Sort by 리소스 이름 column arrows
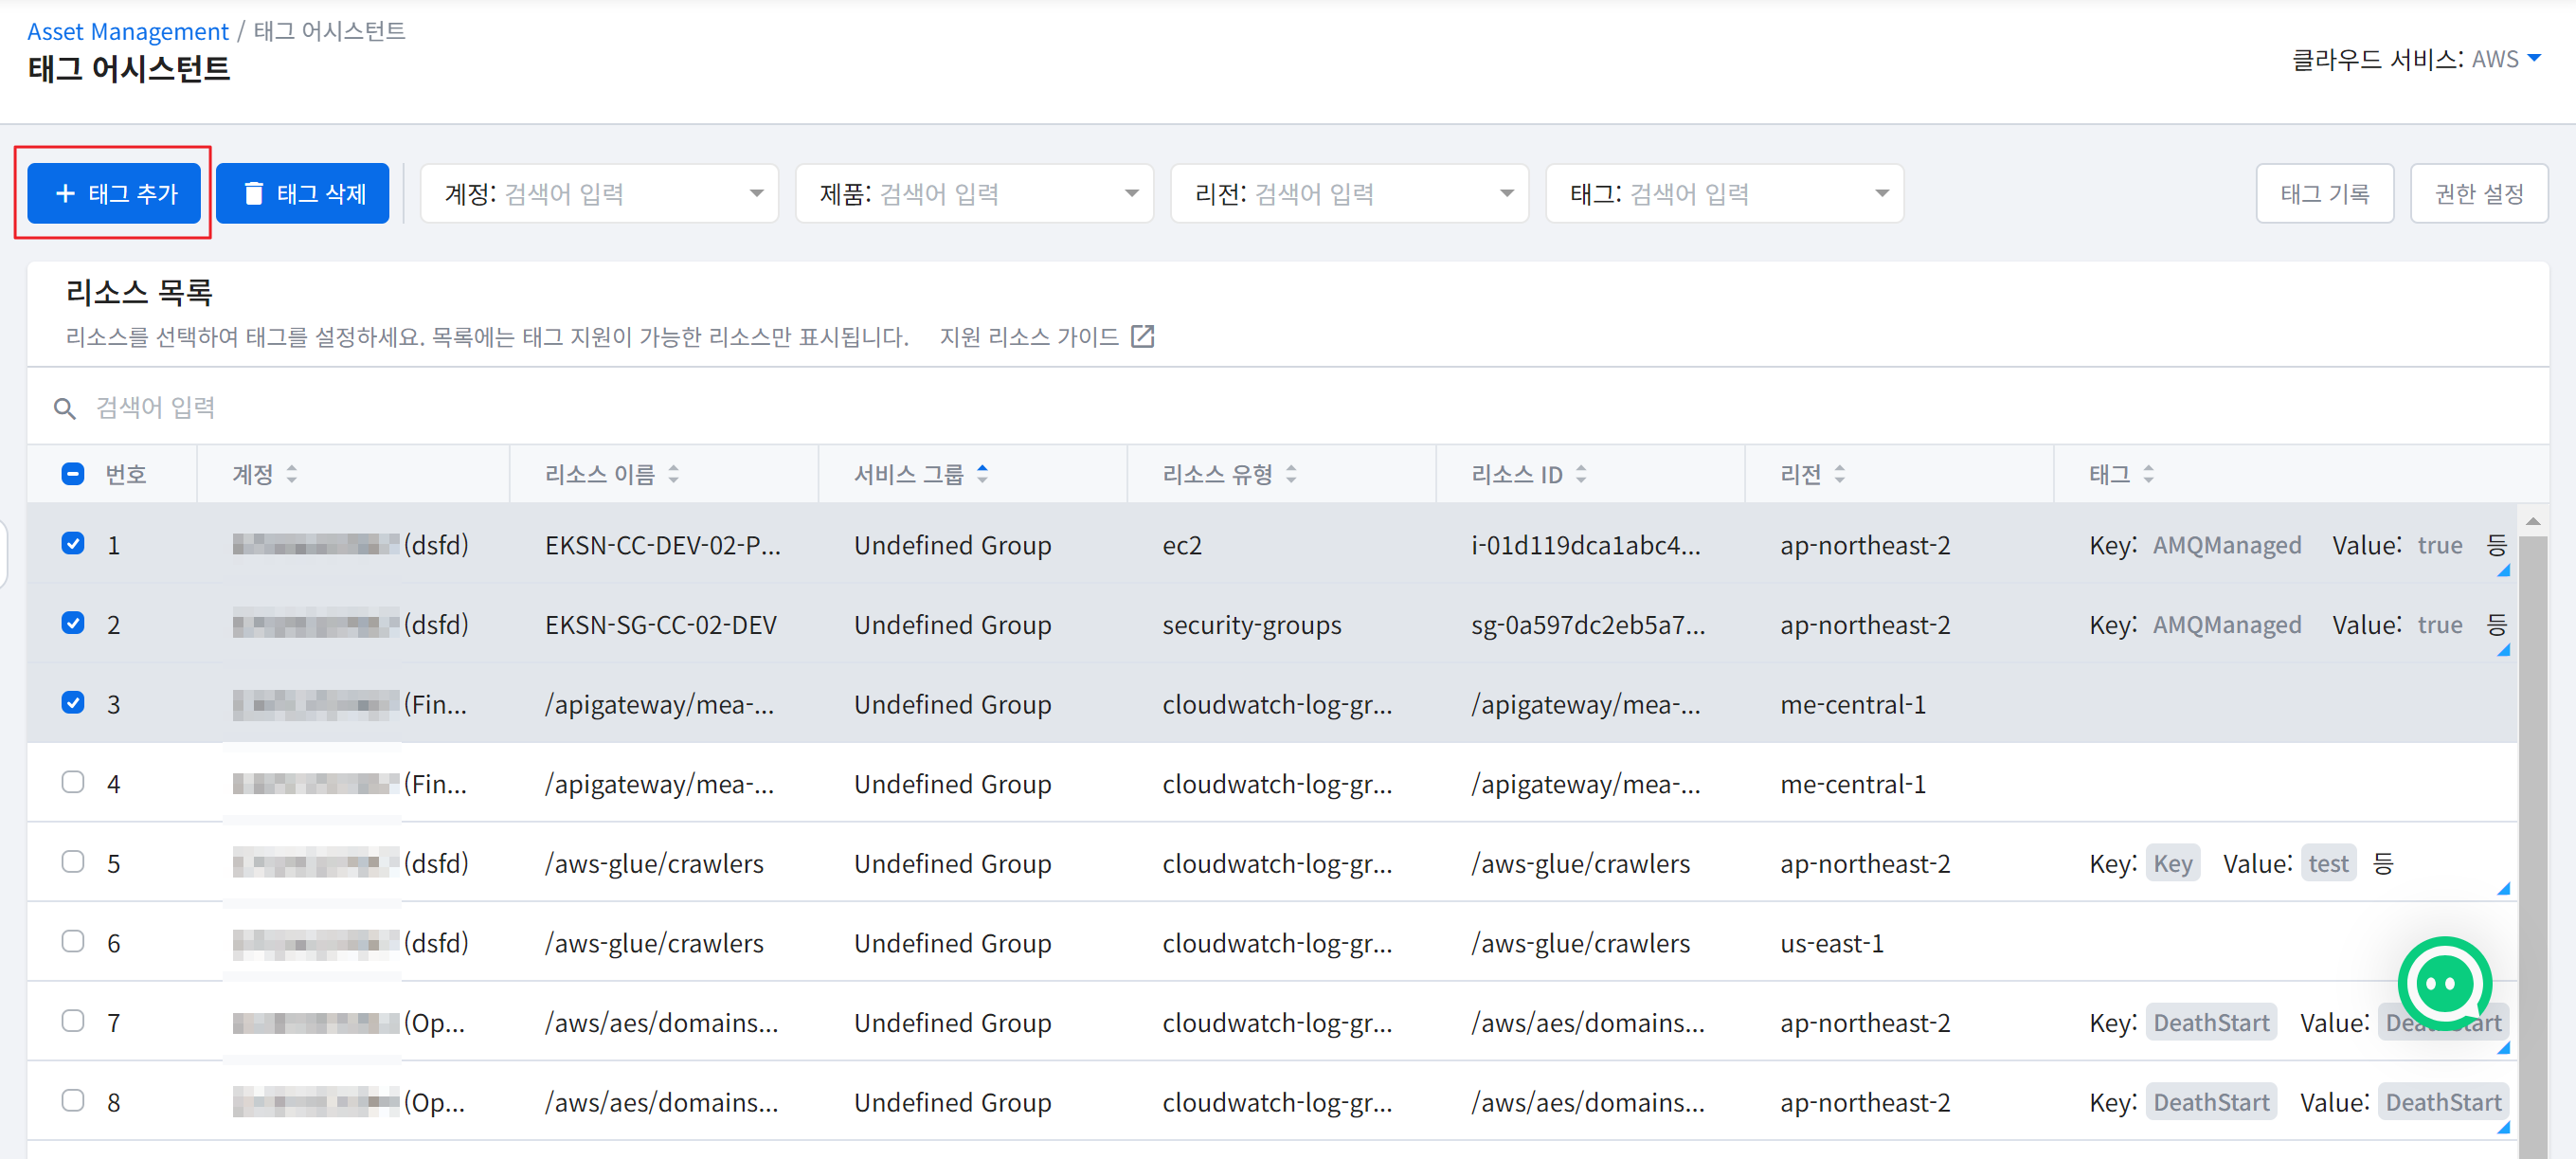2576x1159 pixels. 674,474
